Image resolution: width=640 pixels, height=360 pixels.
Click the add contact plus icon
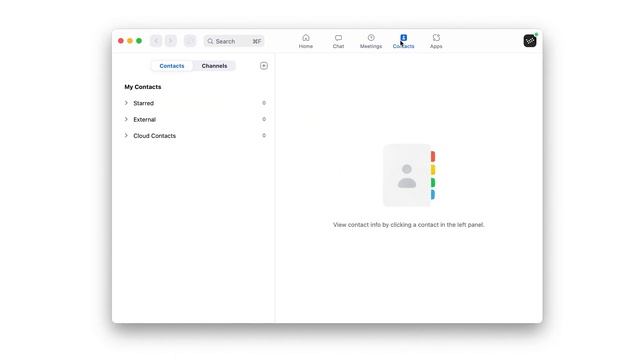[x=264, y=66]
